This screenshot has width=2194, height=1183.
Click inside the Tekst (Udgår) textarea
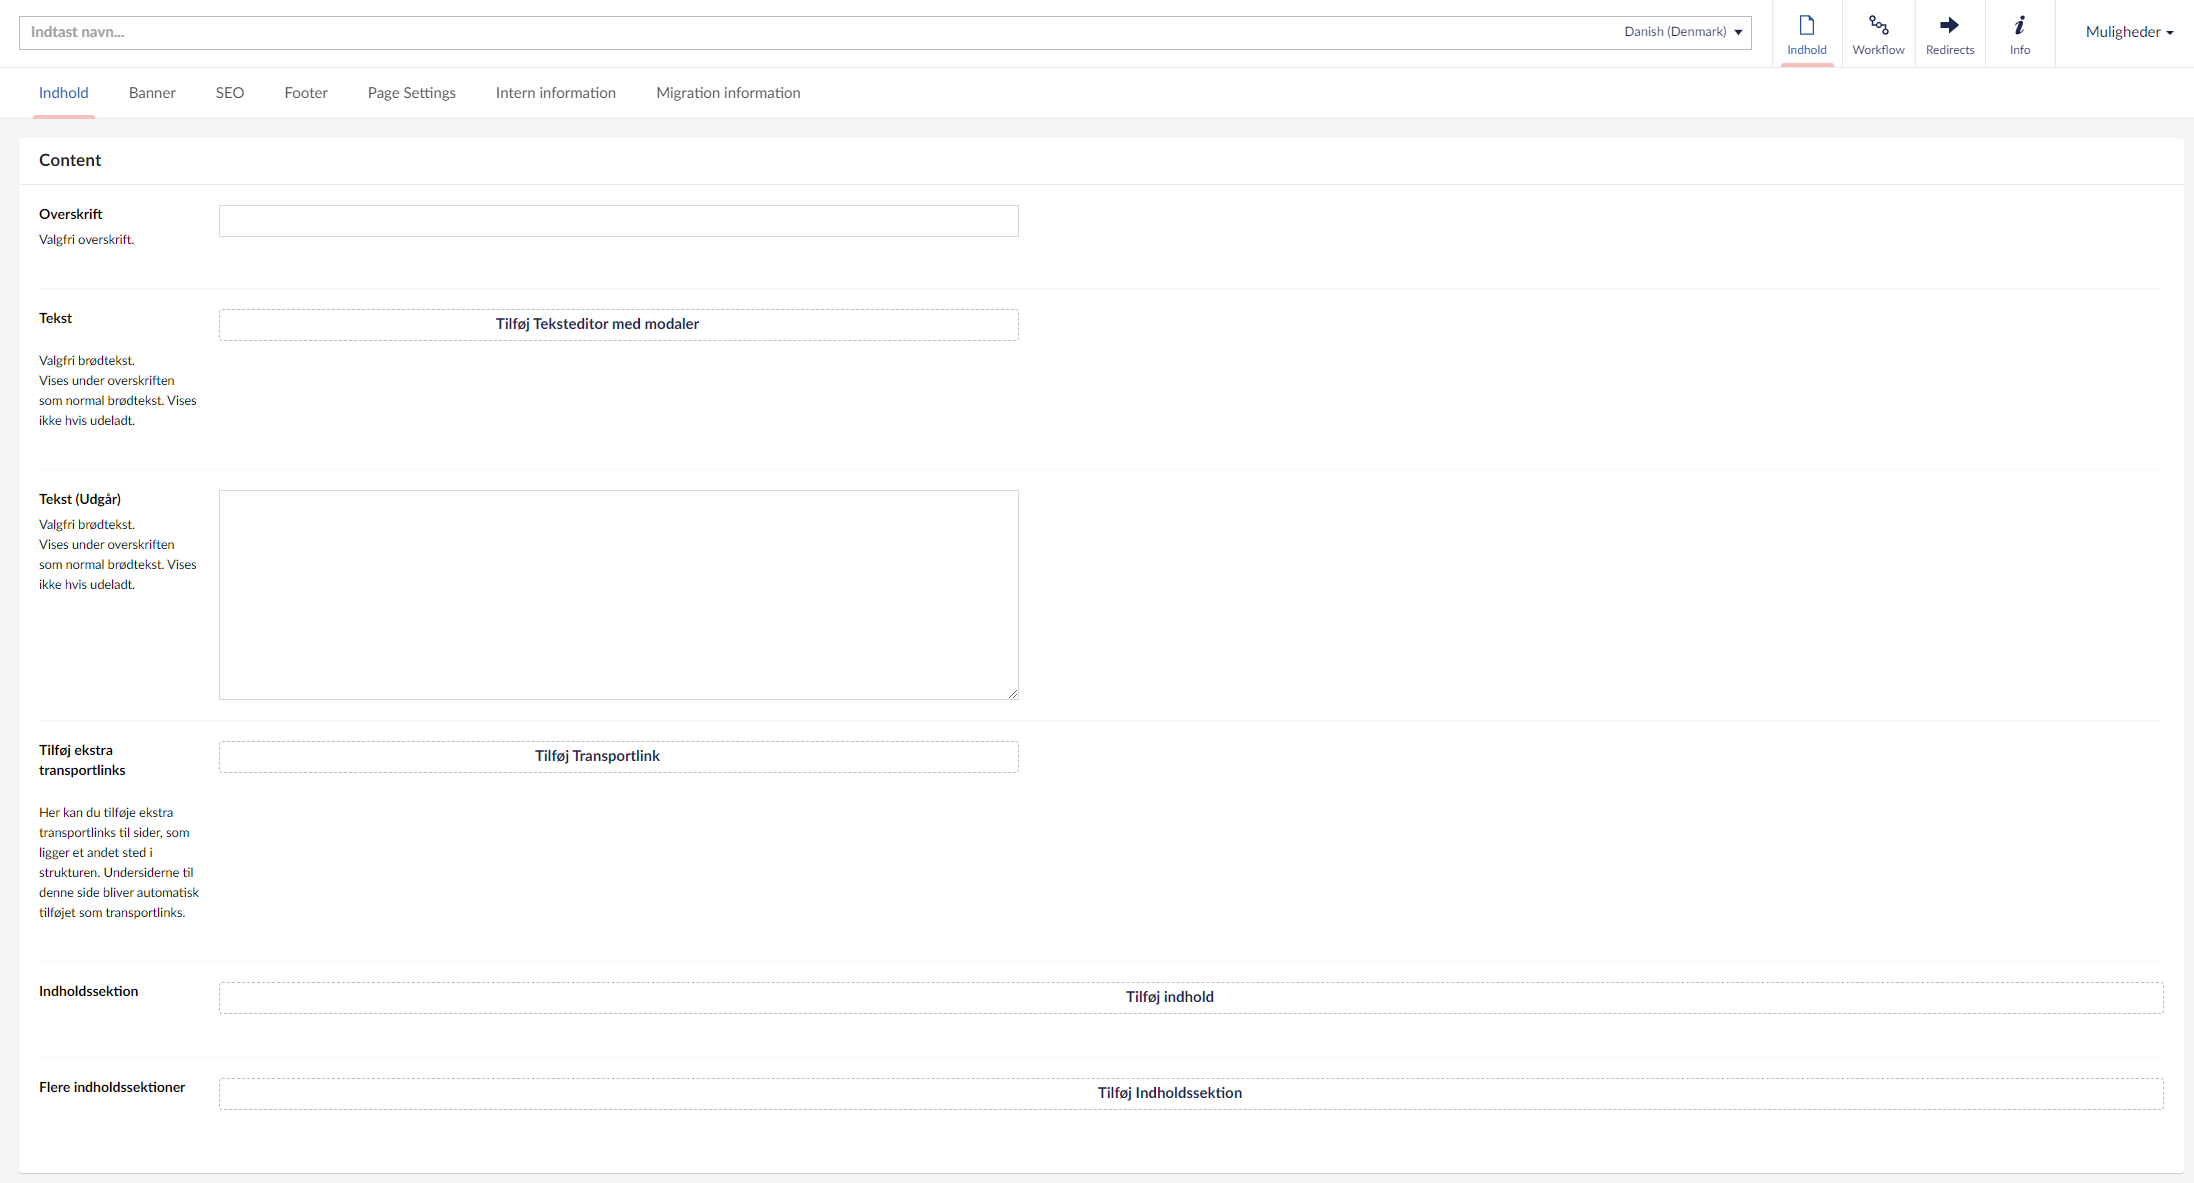618,594
